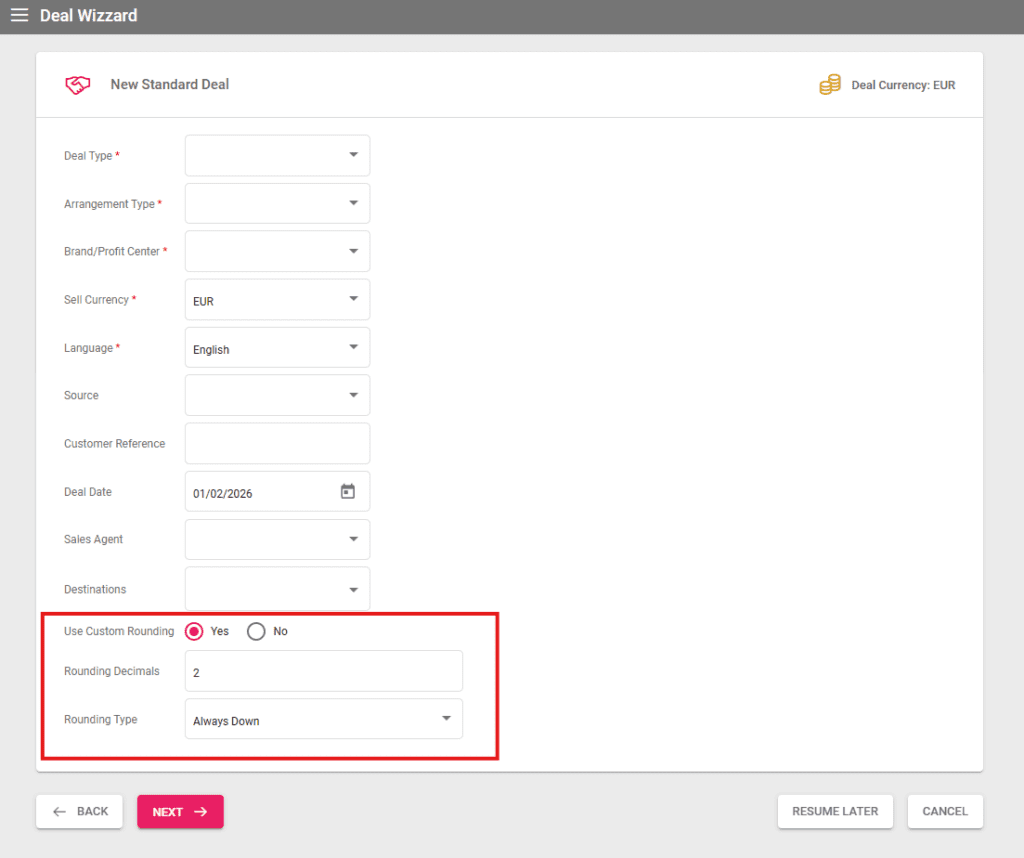Click the Rounding Decimals field showing 2
Image resolution: width=1024 pixels, height=858 pixels.
click(x=323, y=671)
